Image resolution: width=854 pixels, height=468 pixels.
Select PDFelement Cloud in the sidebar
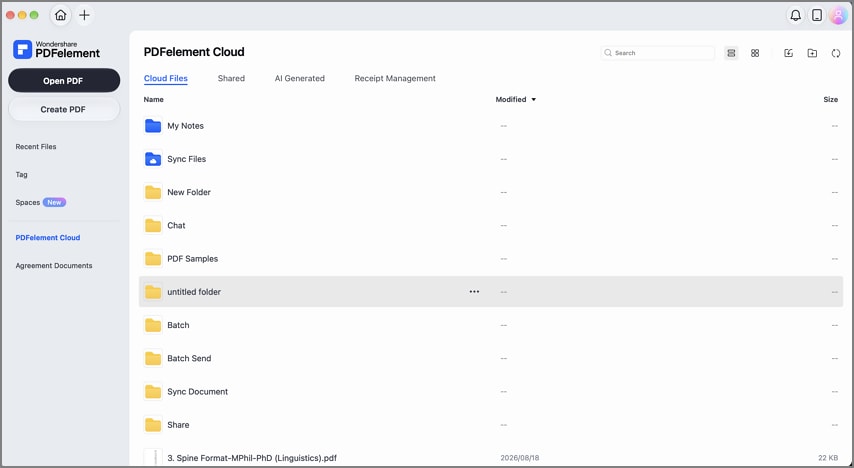pyautogui.click(x=48, y=238)
